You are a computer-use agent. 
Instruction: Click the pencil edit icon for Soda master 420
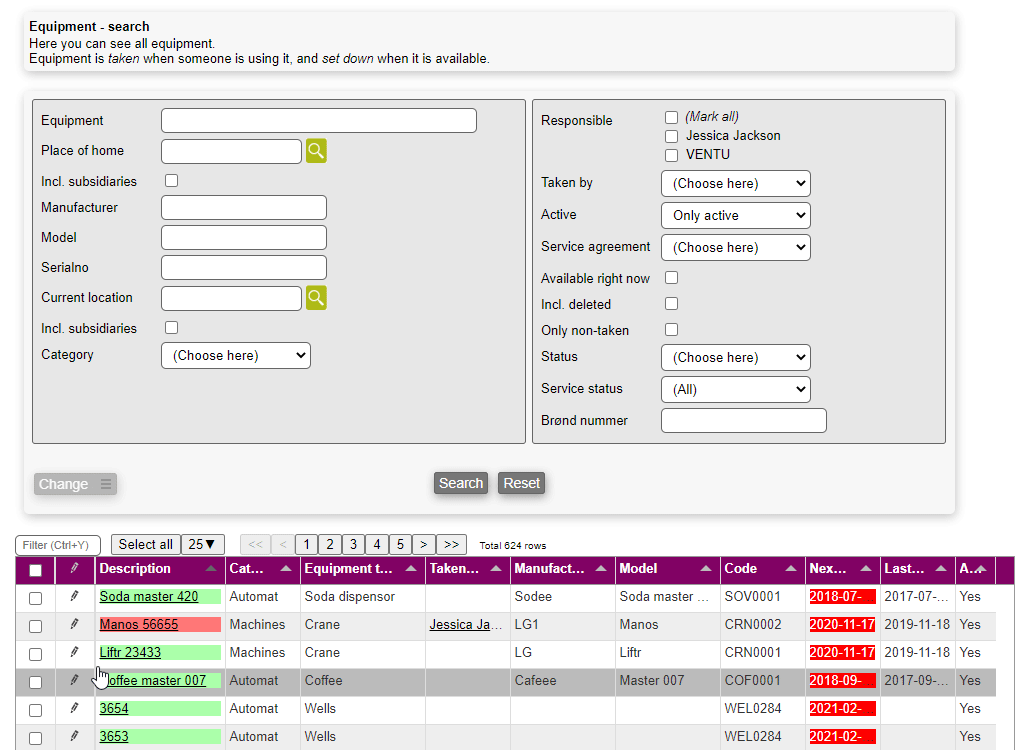(74, 597)
